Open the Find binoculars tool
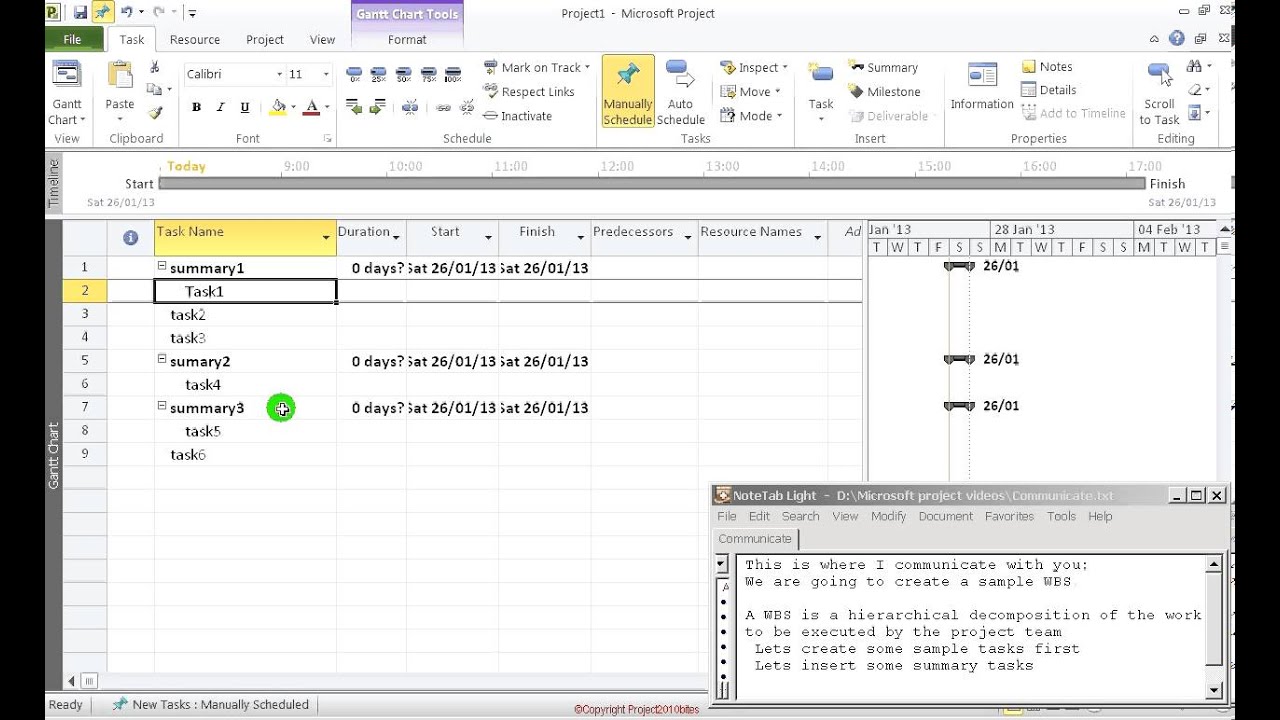This screenshot has height=720, width=1280. 1194,66
